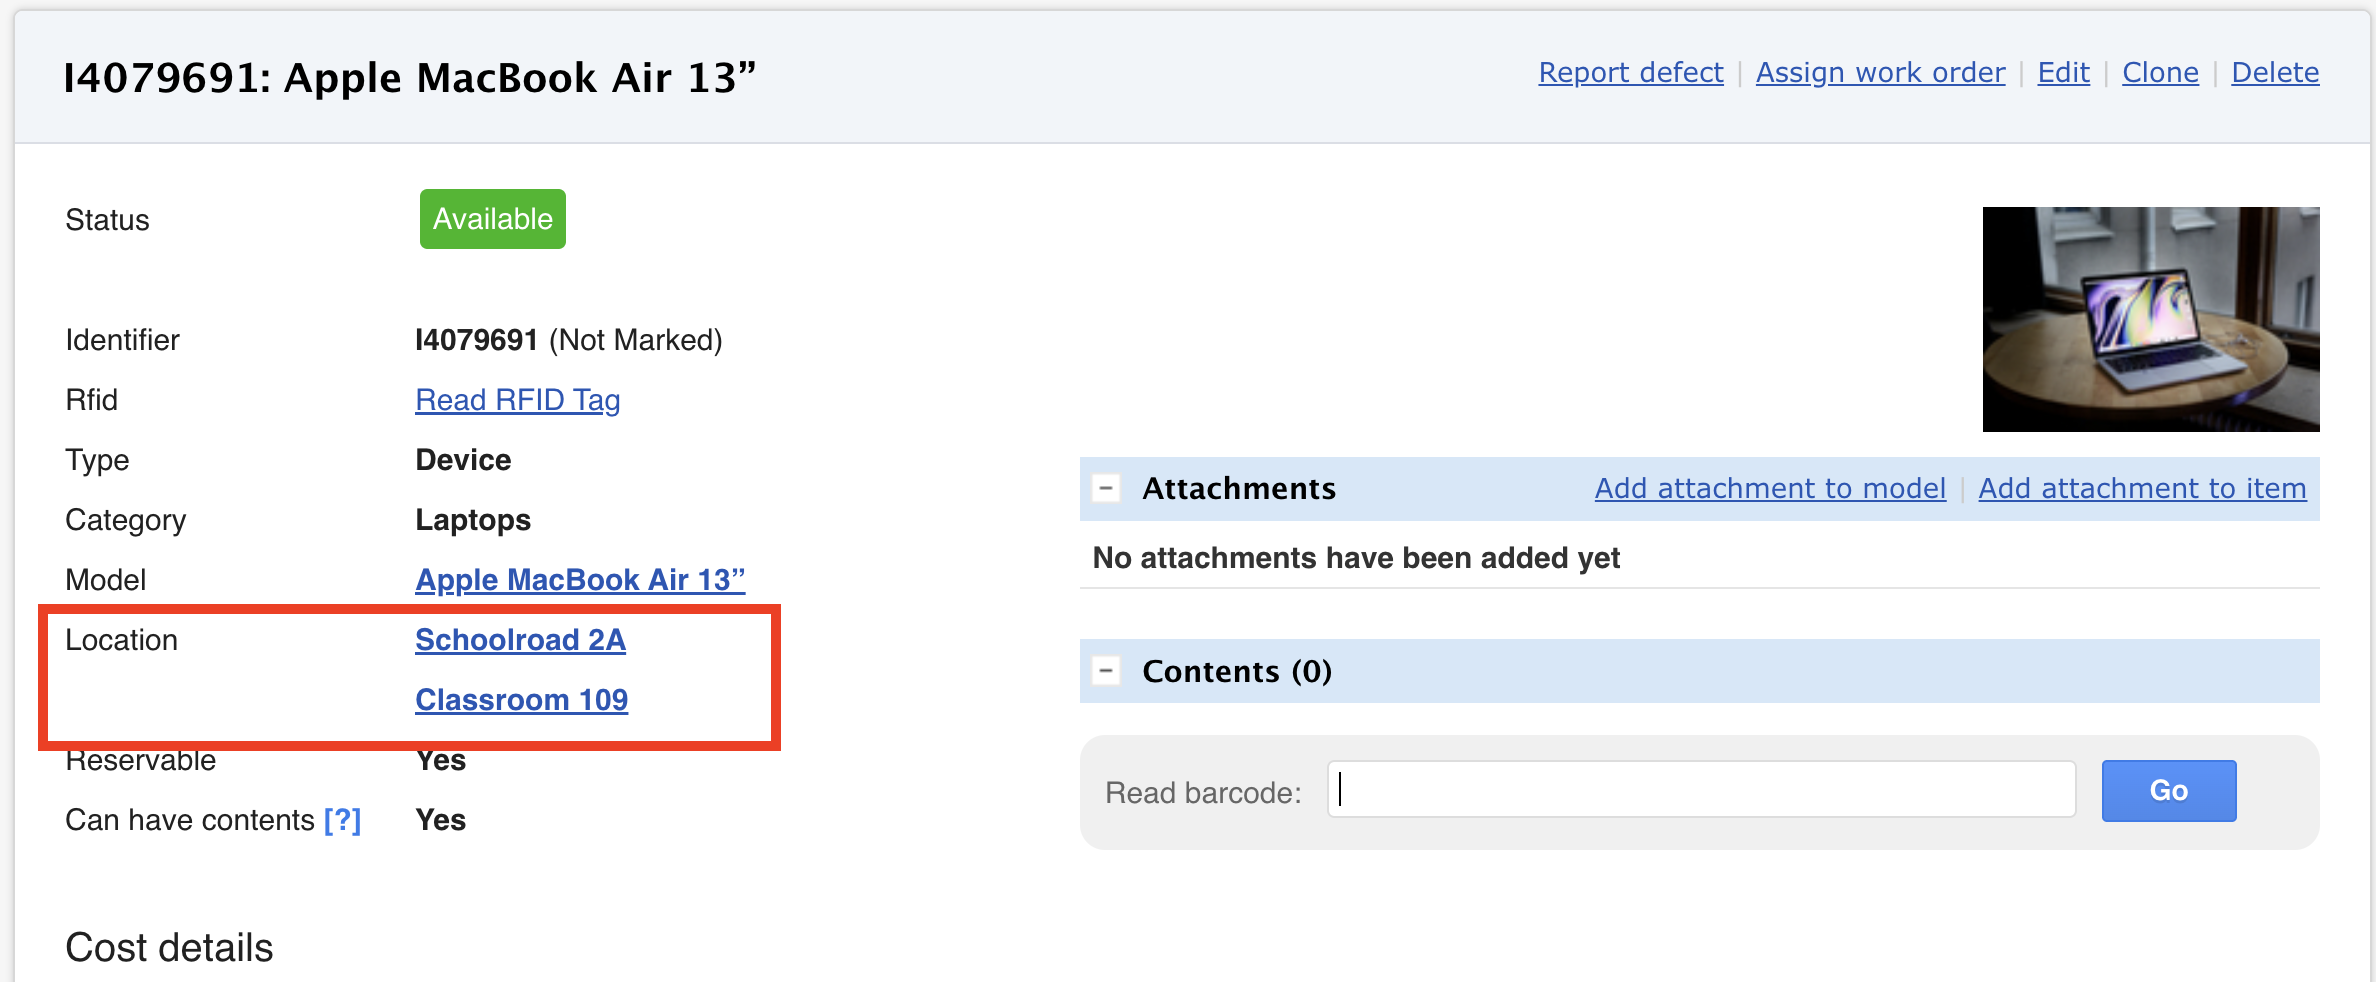This screenshot has height=982, width=2376.
Task: Clone the MacBook Air item
Action: [x=2160, y=72]
